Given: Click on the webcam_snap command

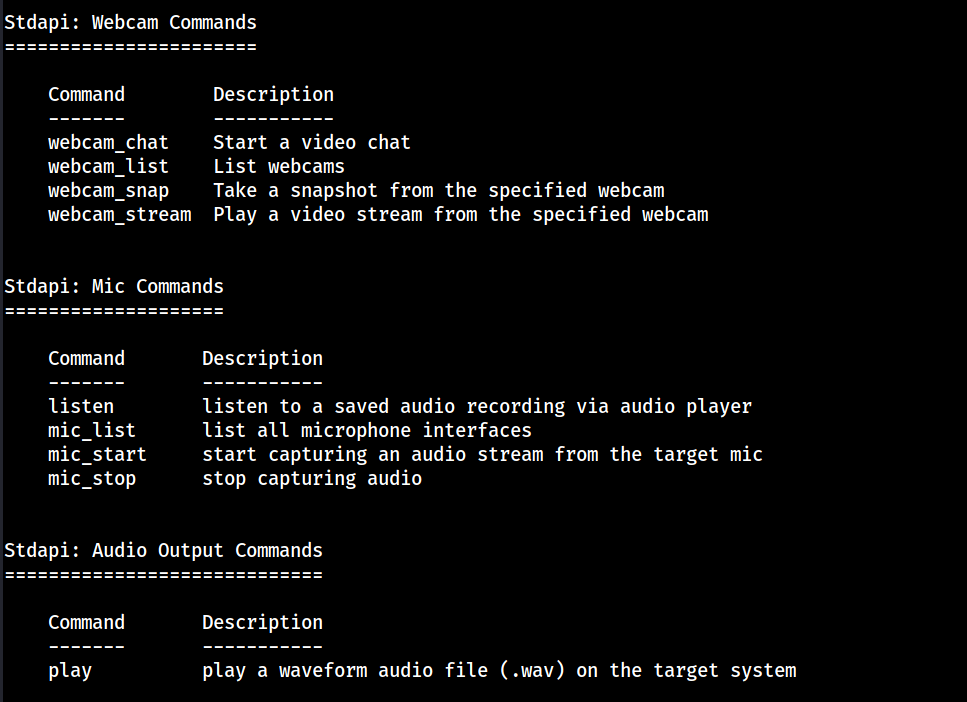Looking at the screenshot, I should click(x=108, y=191).
